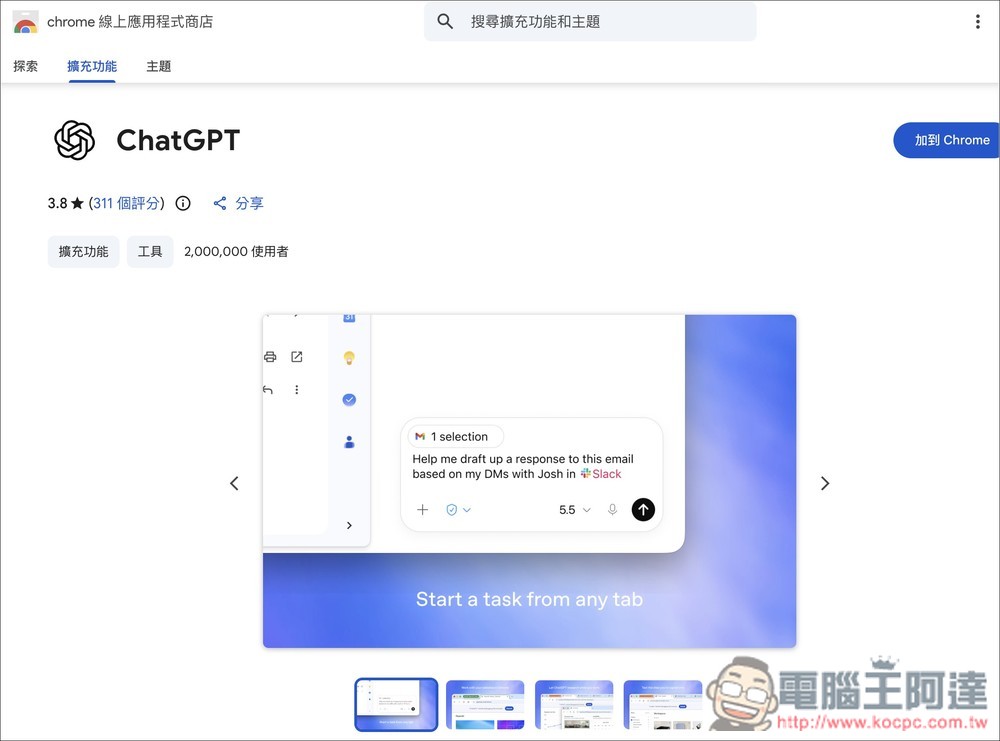Select the third screenshot thumbnail
Screen dimensions: 1000x741
tap(574, 704)
